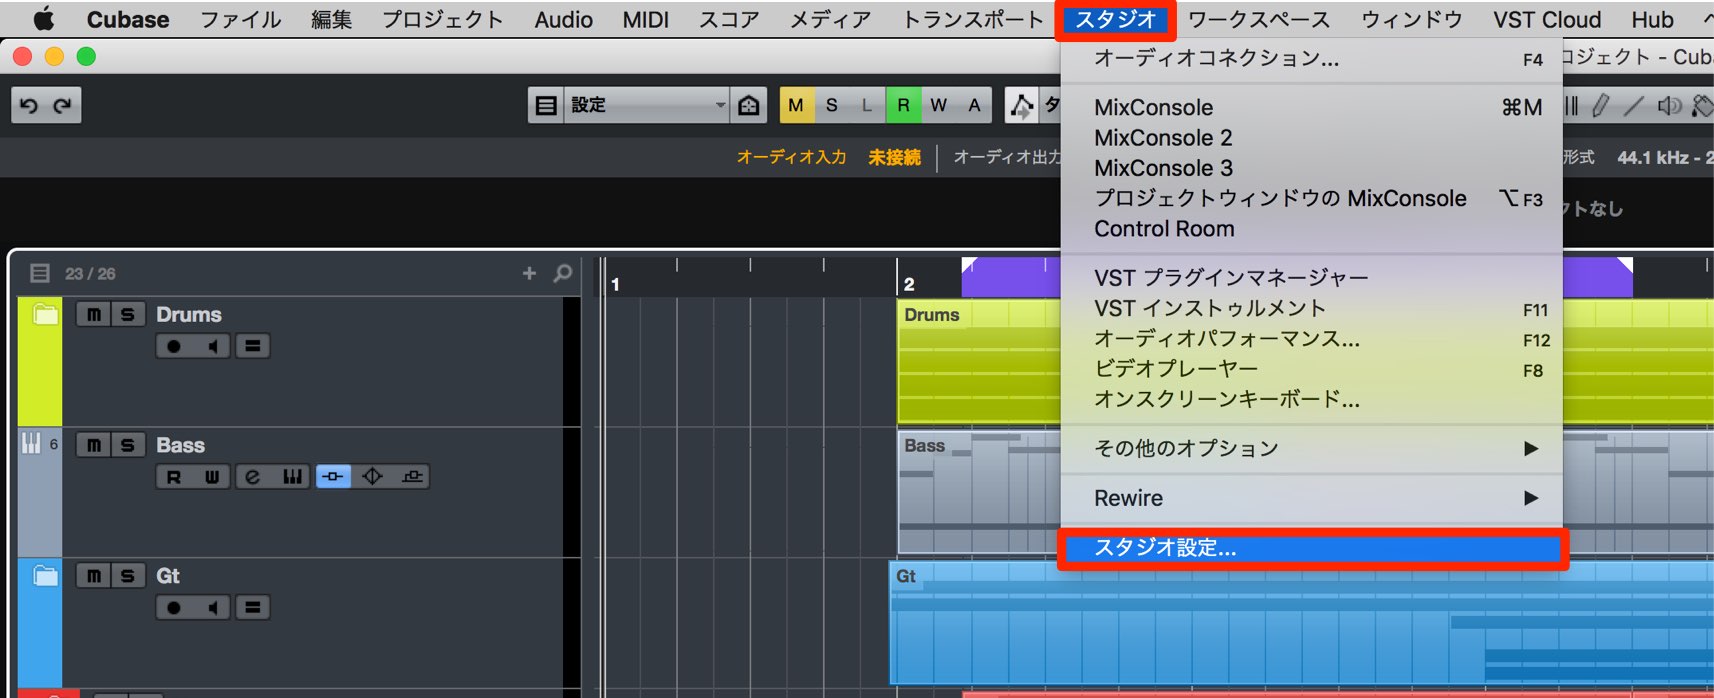1714x698 pixels.
Task: Deactivate all Mute states with yellow M
Action: pos(796,105)
